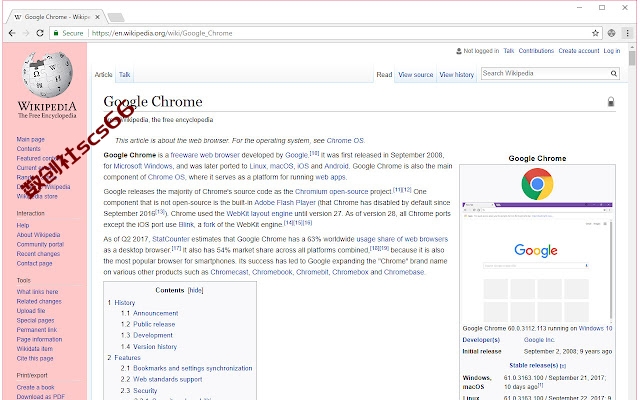Jump to 2.3 Security section
The height and width of the screenshot is (400, 640).
pyautogui.click(x=145, y=391)
